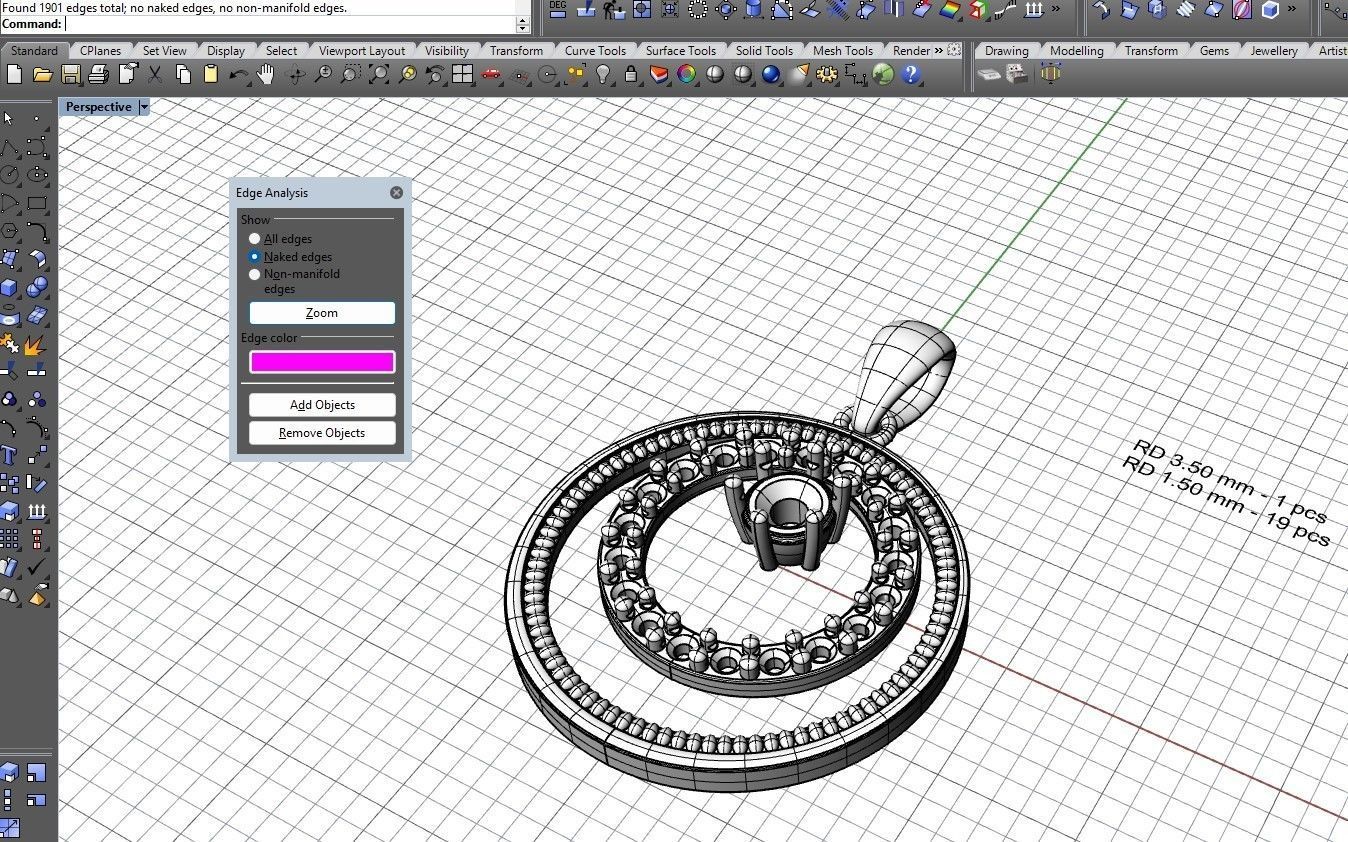Select the Circle tool in left sidebar
The width and height of the screenshot is (1348, 842).
coord(9,175)
